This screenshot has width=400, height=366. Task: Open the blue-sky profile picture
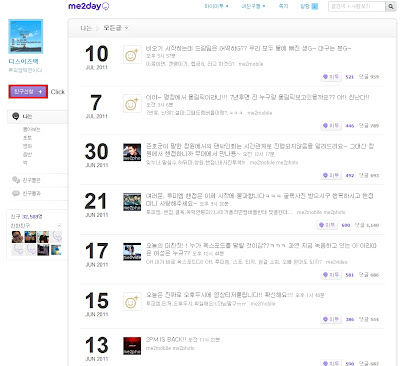coord(26,36)
